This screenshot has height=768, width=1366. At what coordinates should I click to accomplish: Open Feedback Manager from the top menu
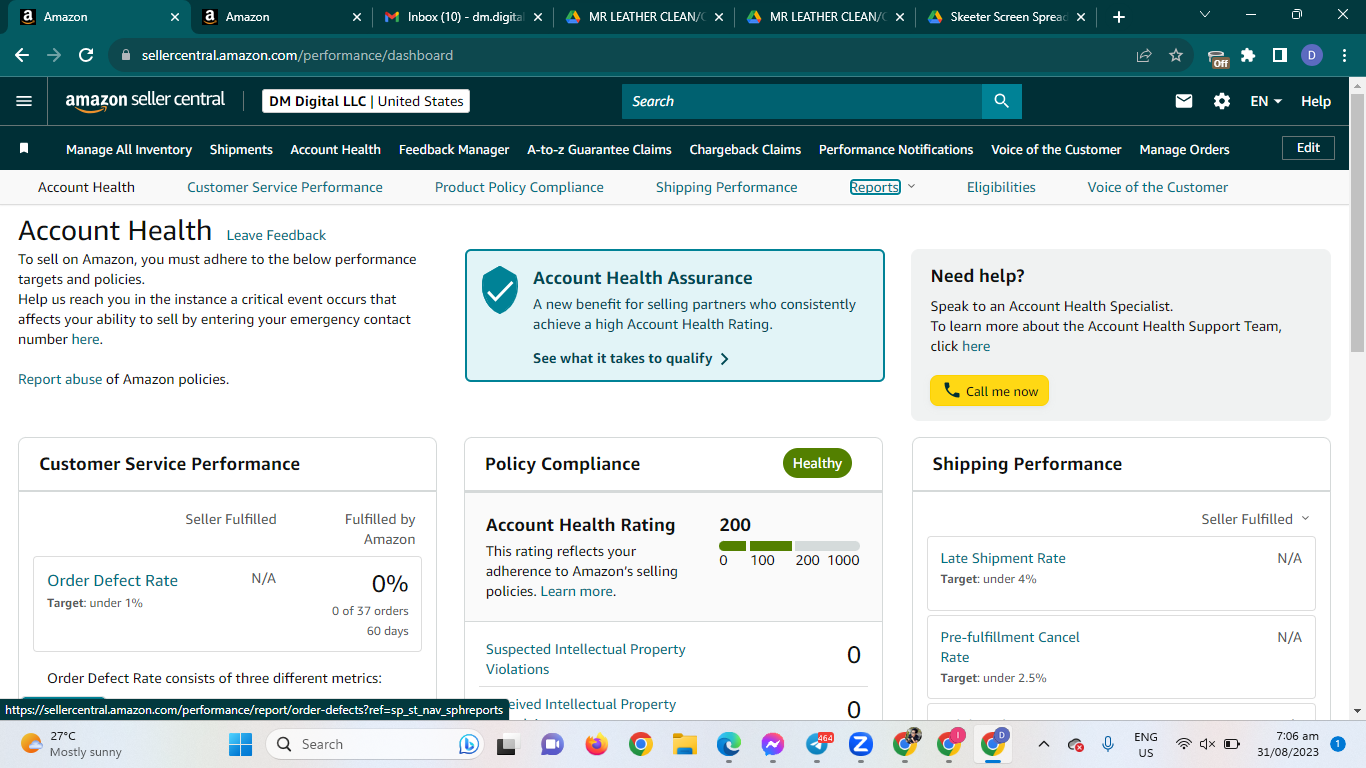[x=454, y=149]
